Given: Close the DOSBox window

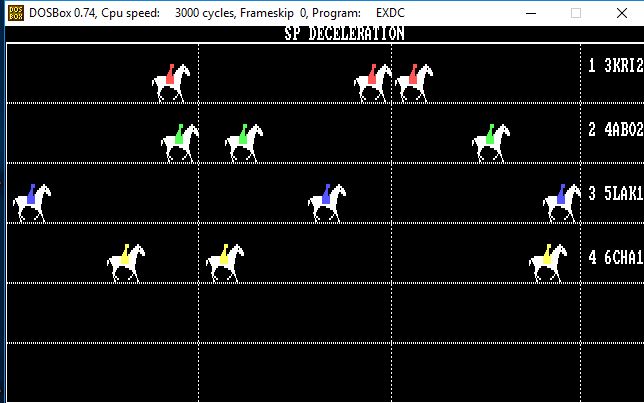Looking at the screenshot, I should [x=622, y=13].
